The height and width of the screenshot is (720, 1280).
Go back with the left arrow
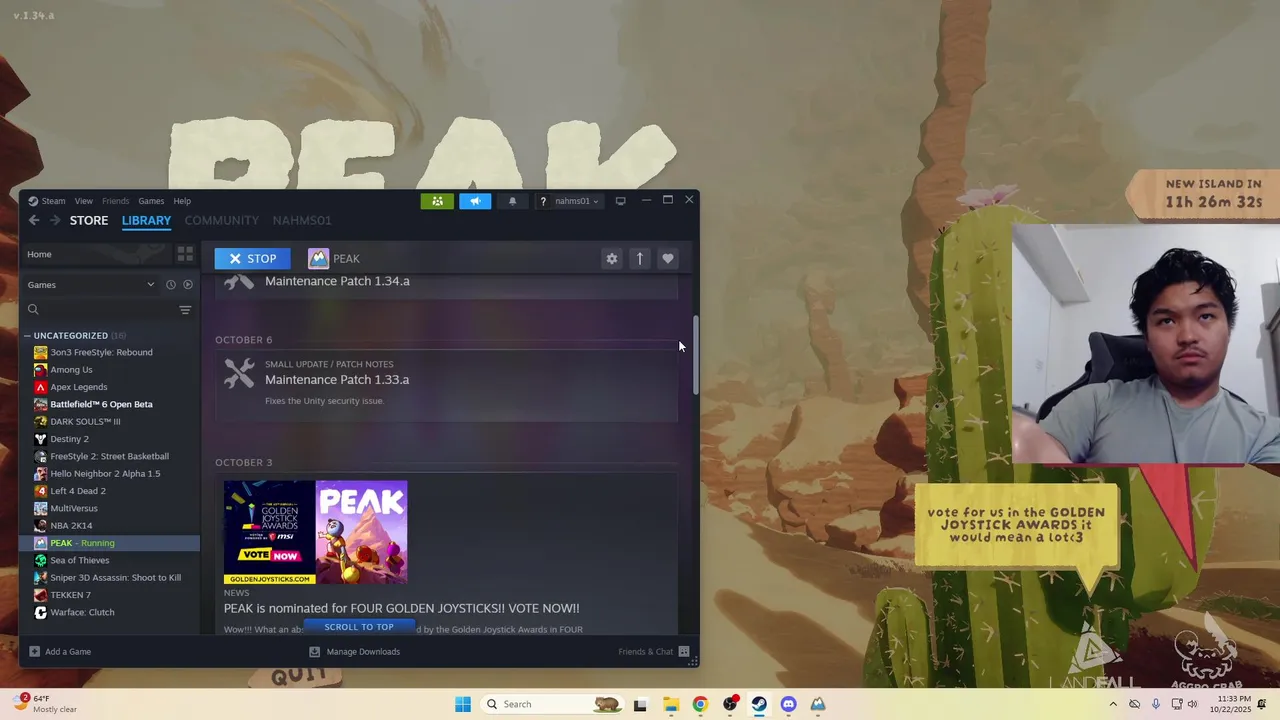(34, 220)
